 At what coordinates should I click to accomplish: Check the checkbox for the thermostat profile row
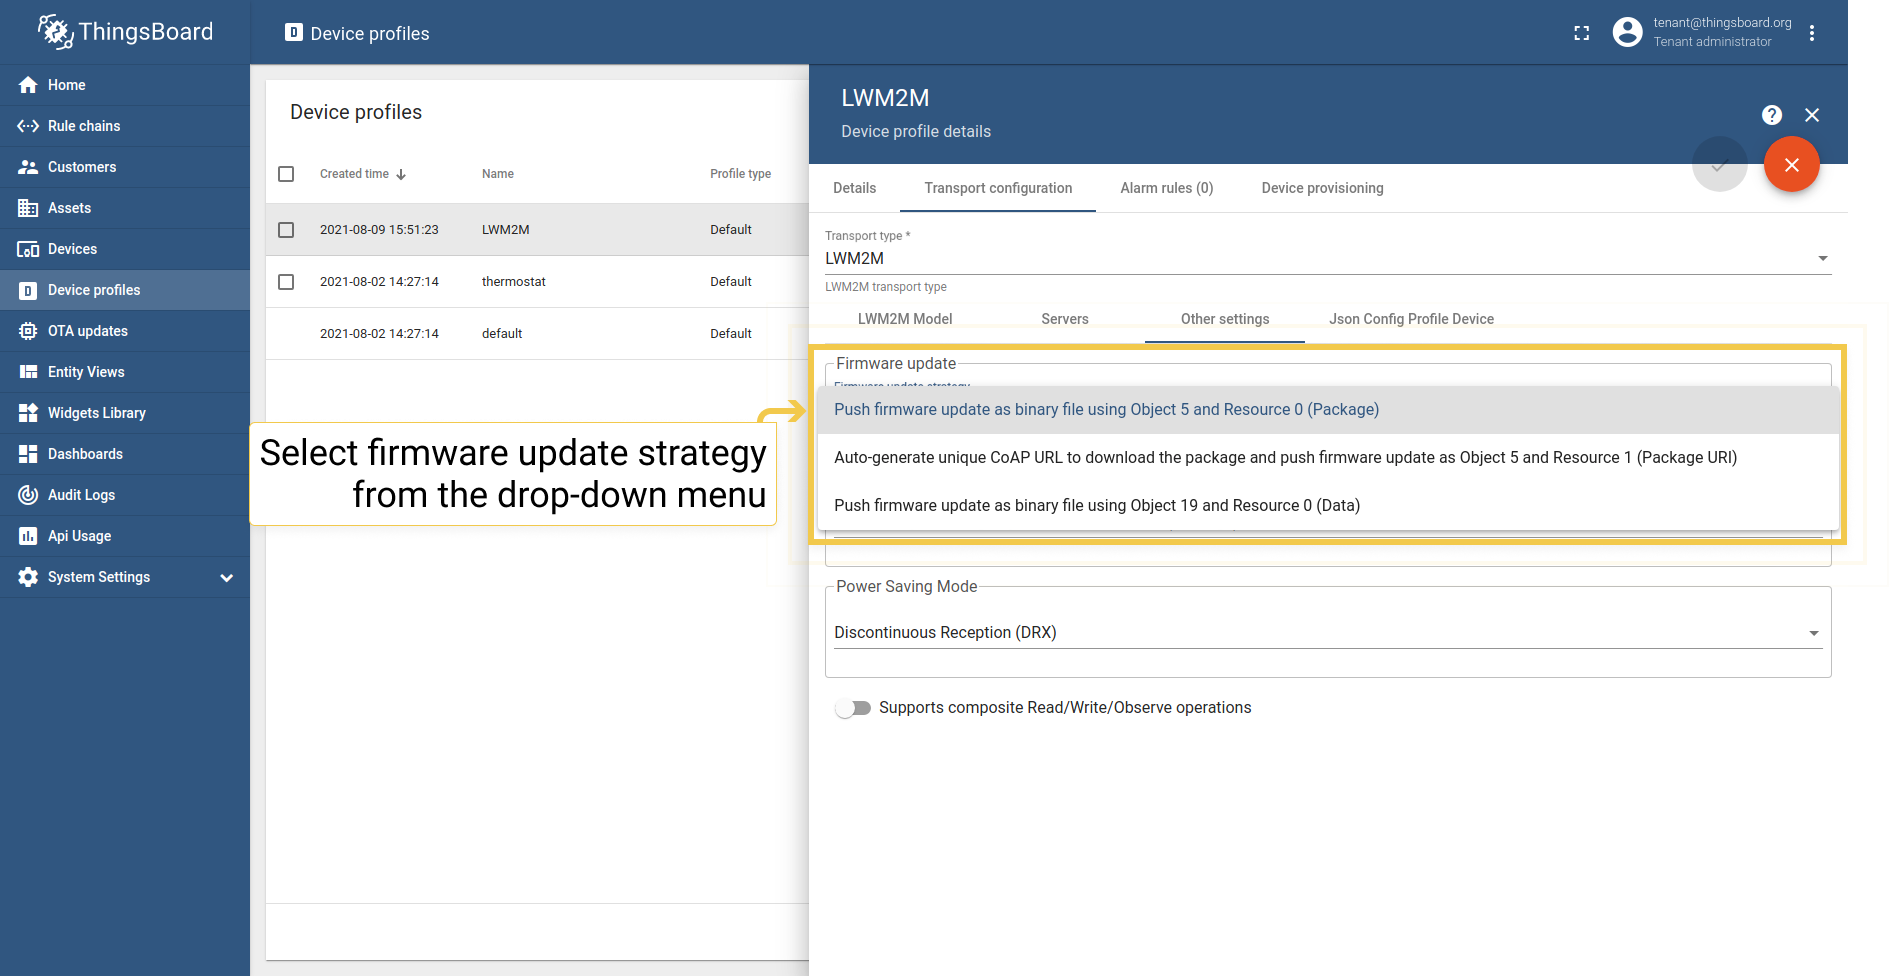pos(286,281)
